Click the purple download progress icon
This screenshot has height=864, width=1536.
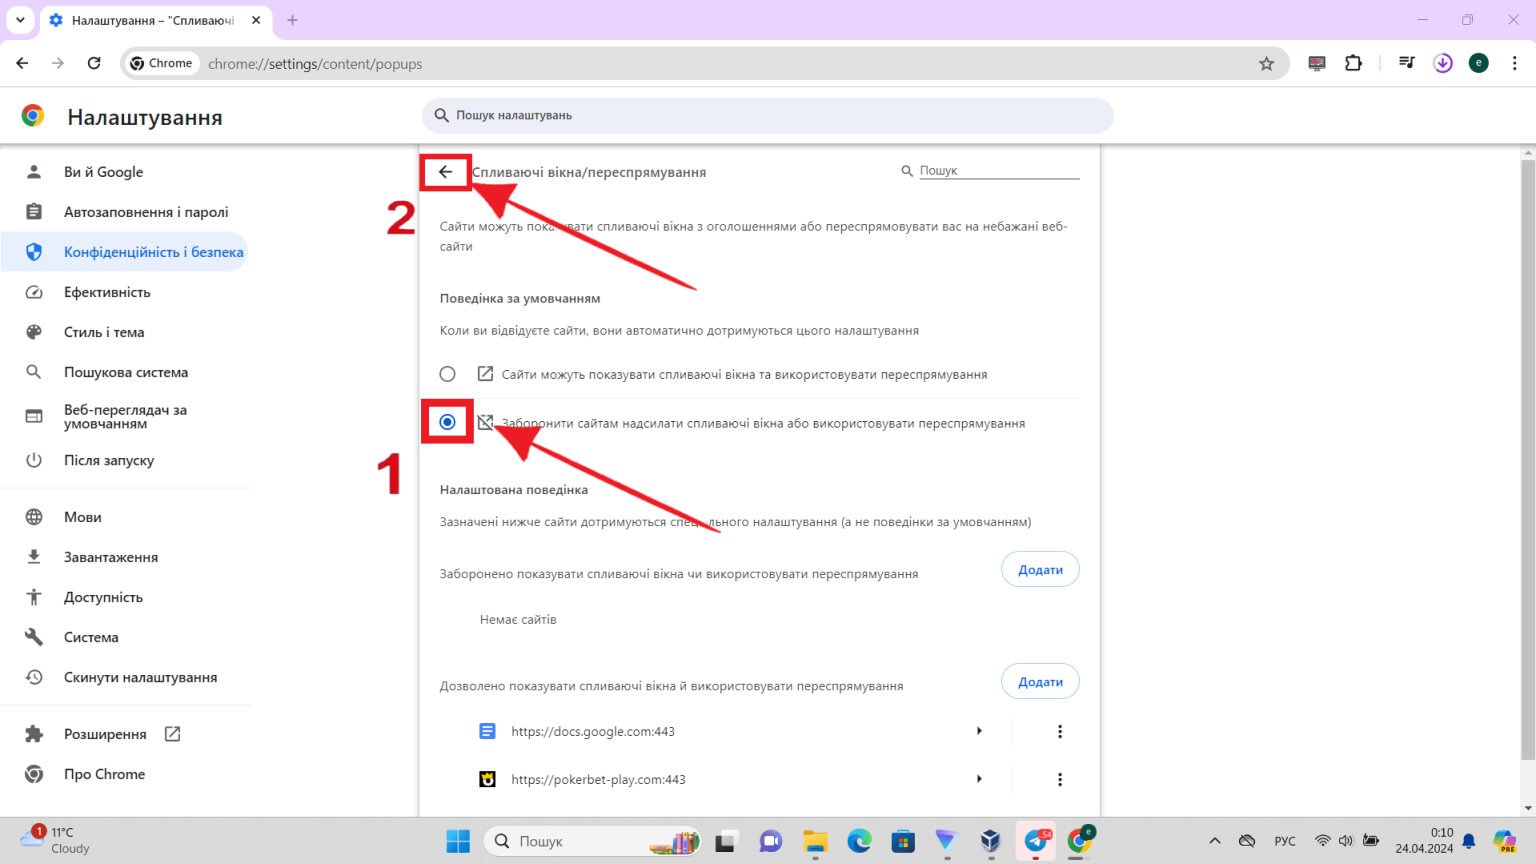tap(1442, 62)
